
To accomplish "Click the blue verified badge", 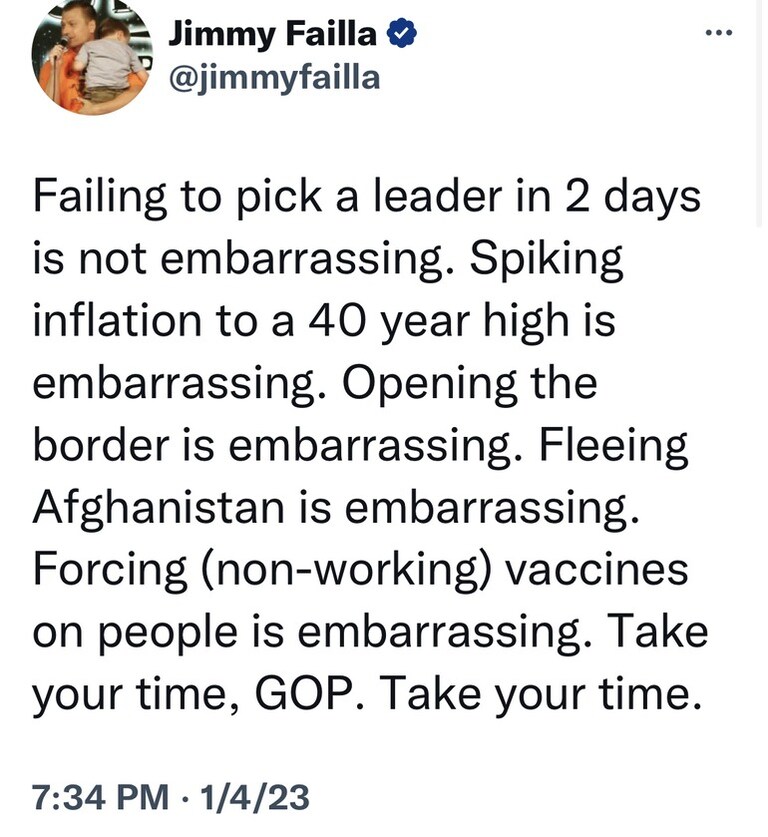I will click(x=398, y=35).
